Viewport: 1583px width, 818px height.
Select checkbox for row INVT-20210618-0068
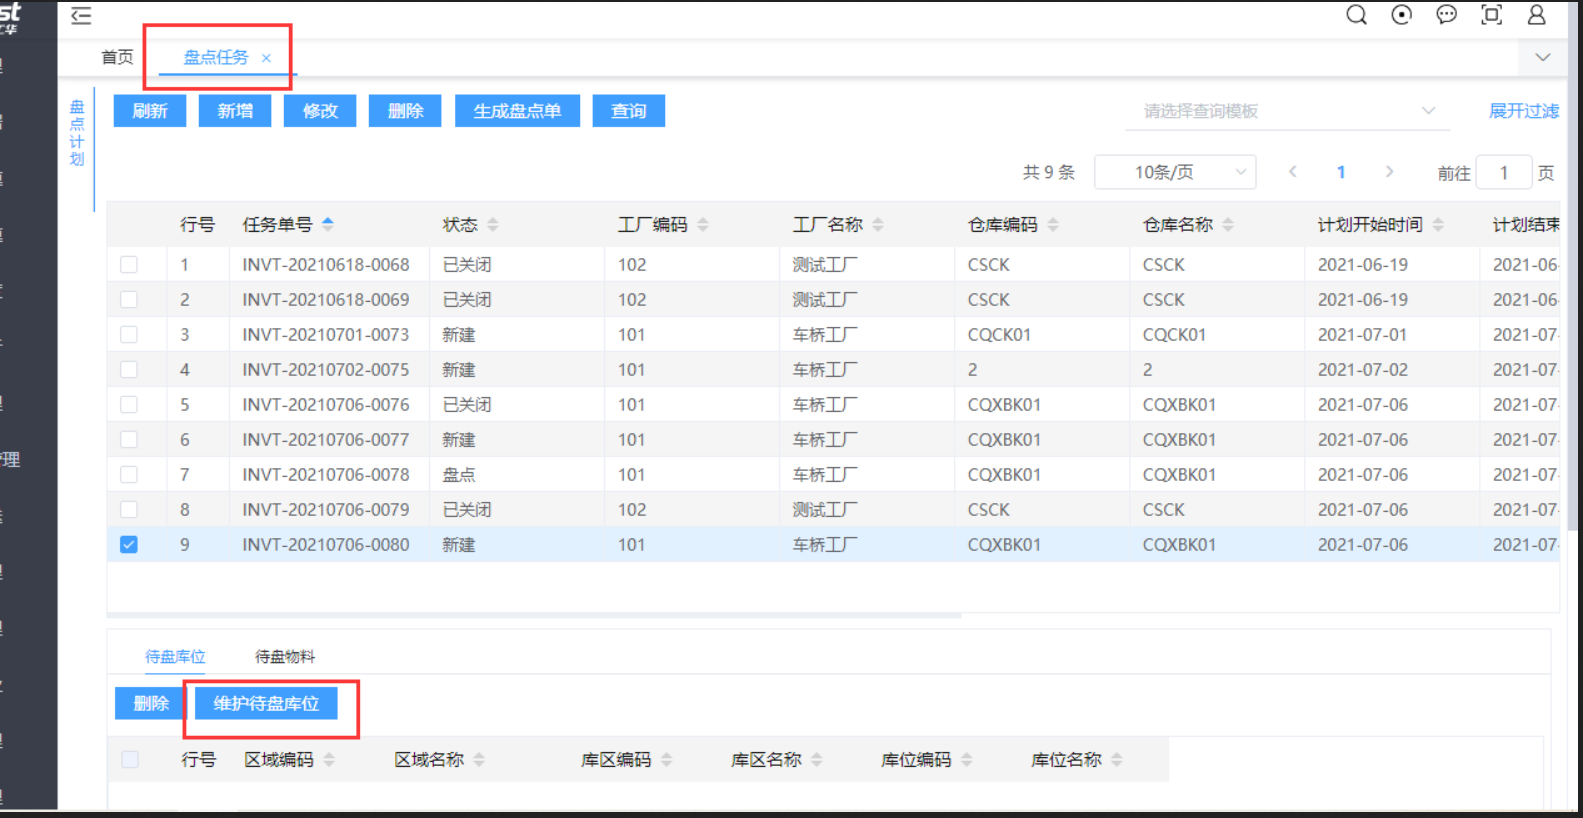[x=129, y=265]
